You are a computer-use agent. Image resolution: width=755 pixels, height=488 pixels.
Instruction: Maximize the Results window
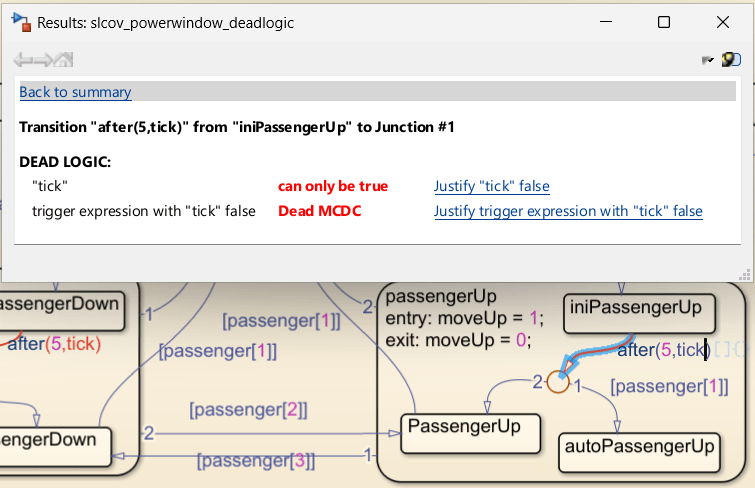[663, 22]
